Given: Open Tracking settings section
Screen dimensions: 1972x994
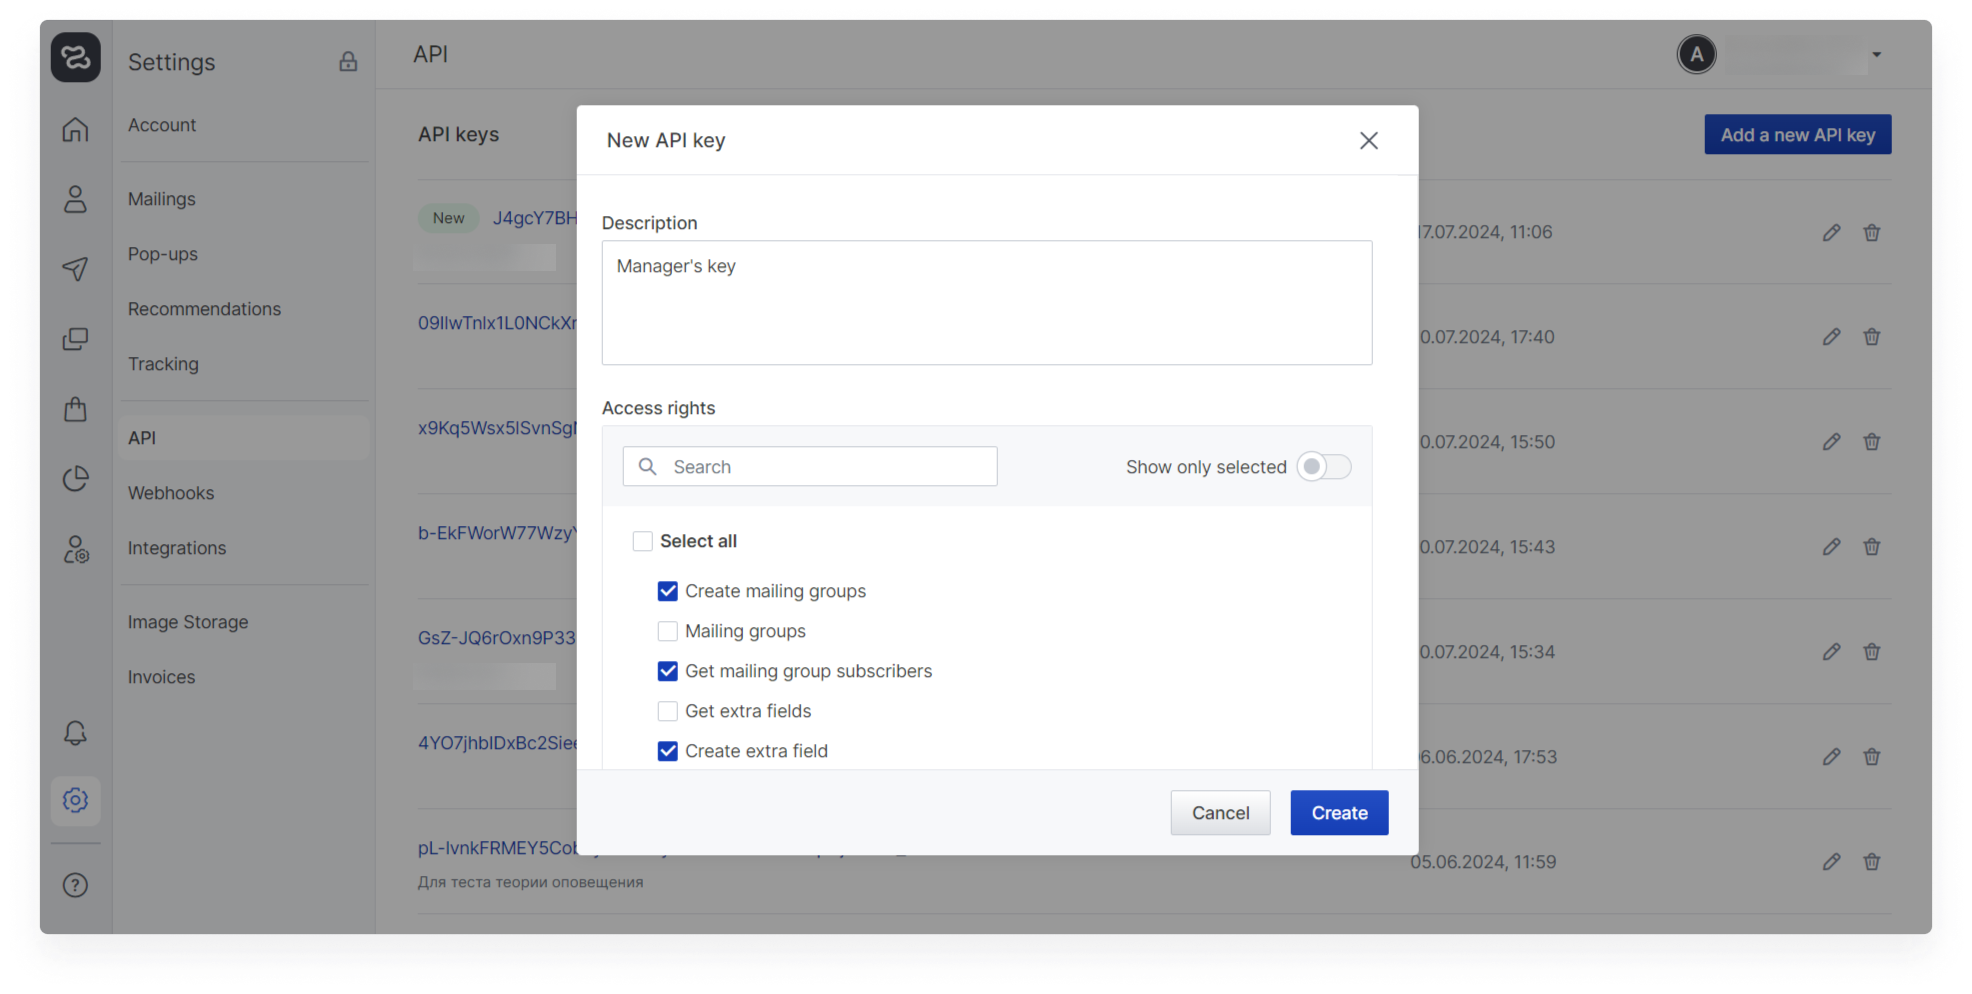Looking at the screenshot, I should point(163,364).
